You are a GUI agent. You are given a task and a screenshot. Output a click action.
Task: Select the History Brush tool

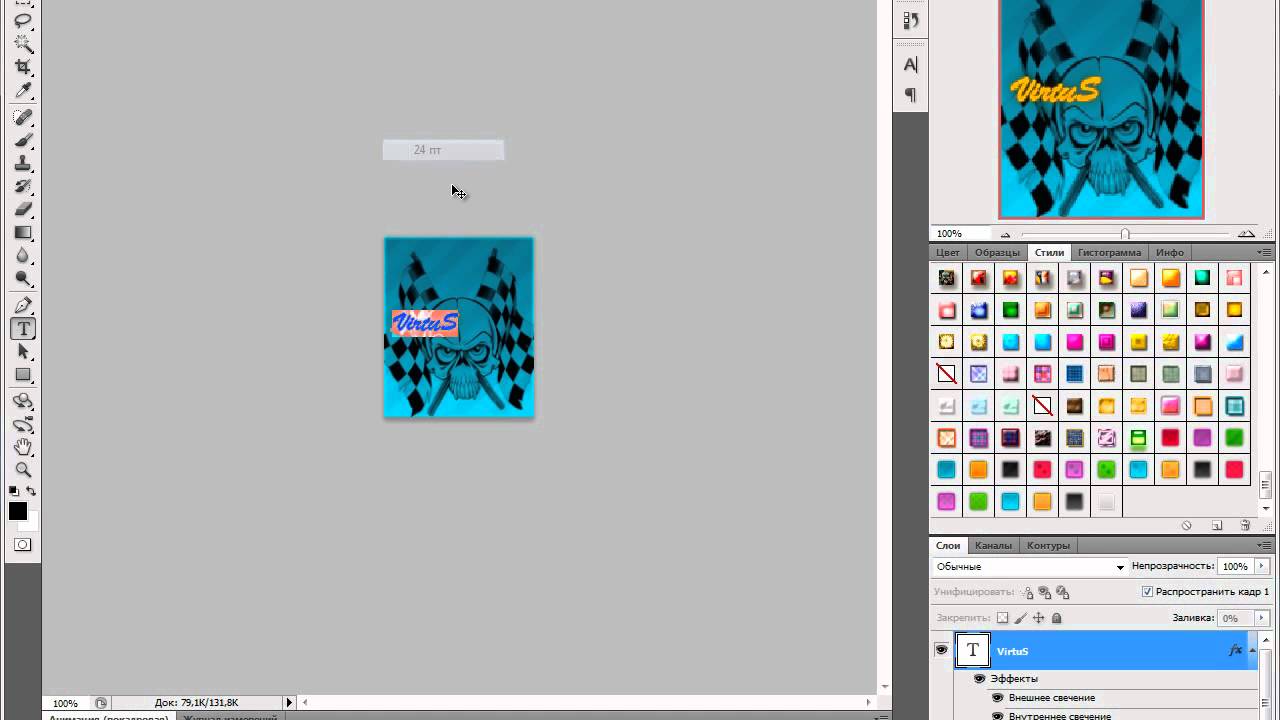tap(23, 186)
